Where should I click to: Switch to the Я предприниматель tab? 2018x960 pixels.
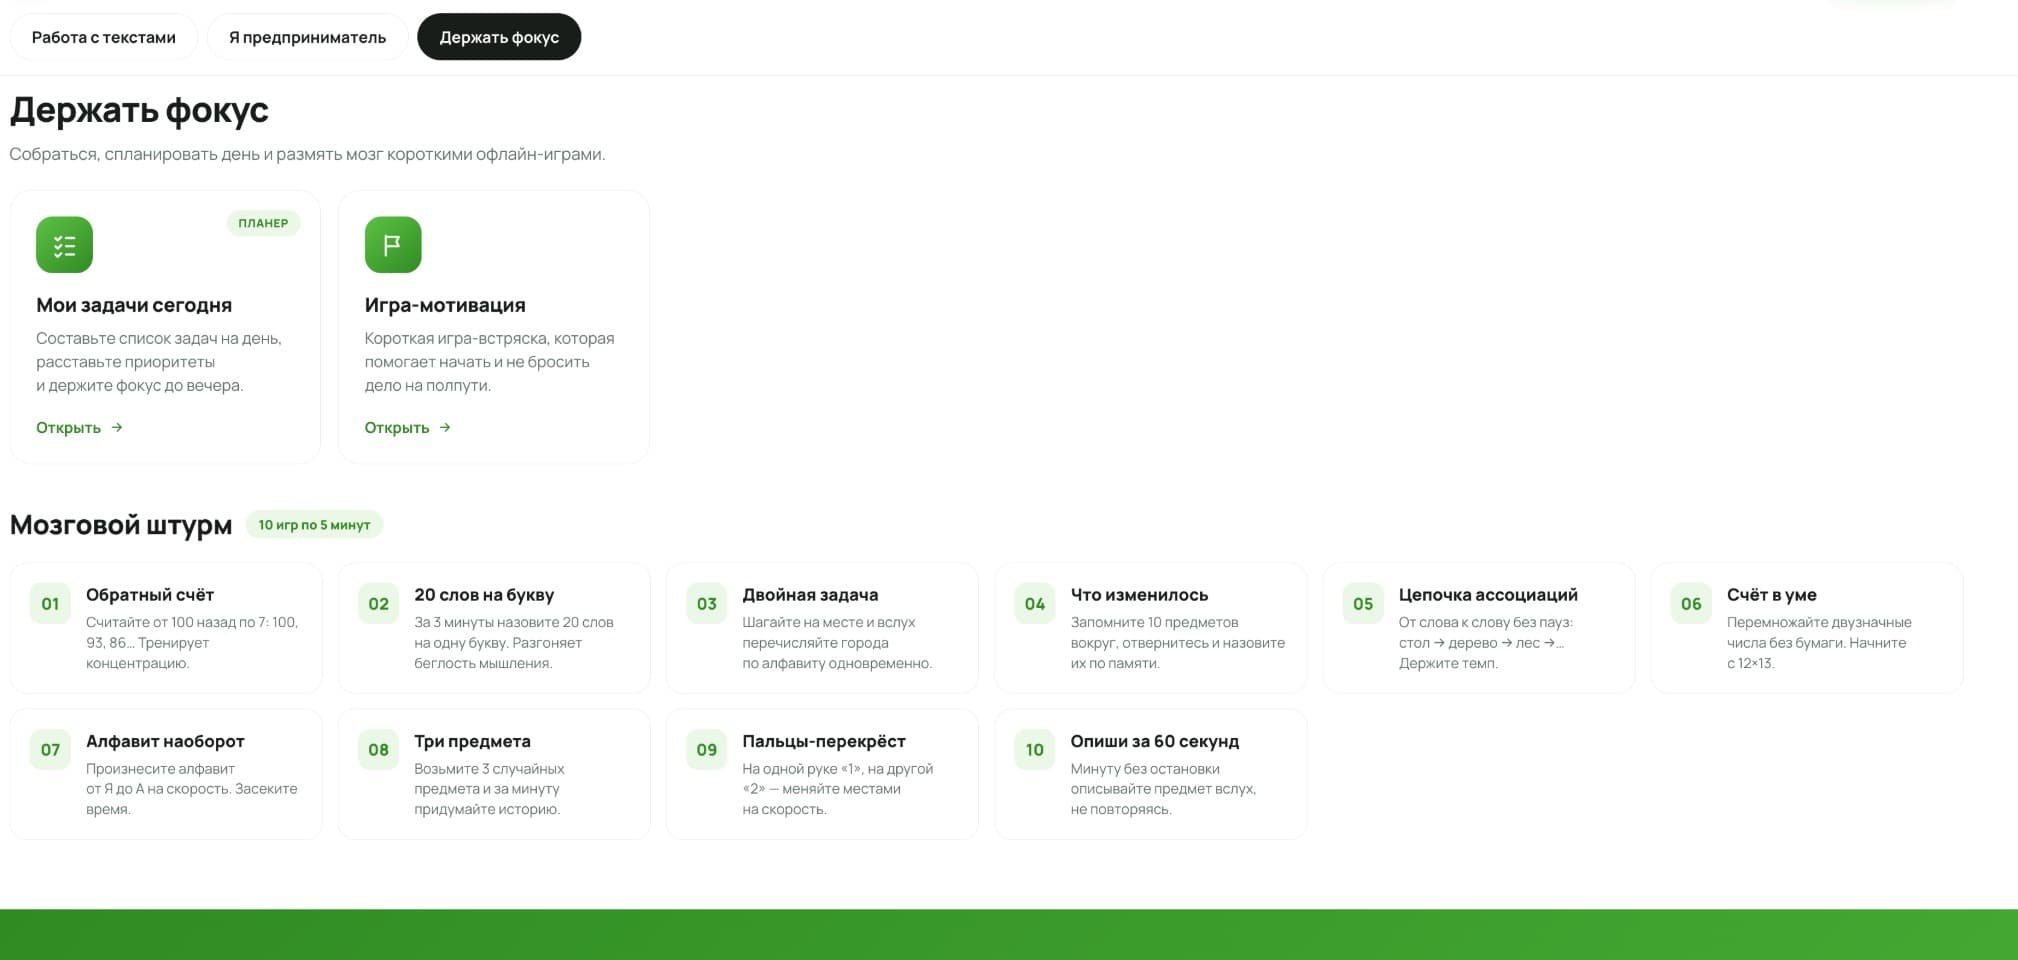pyautogui.click(x=307, y=37)
